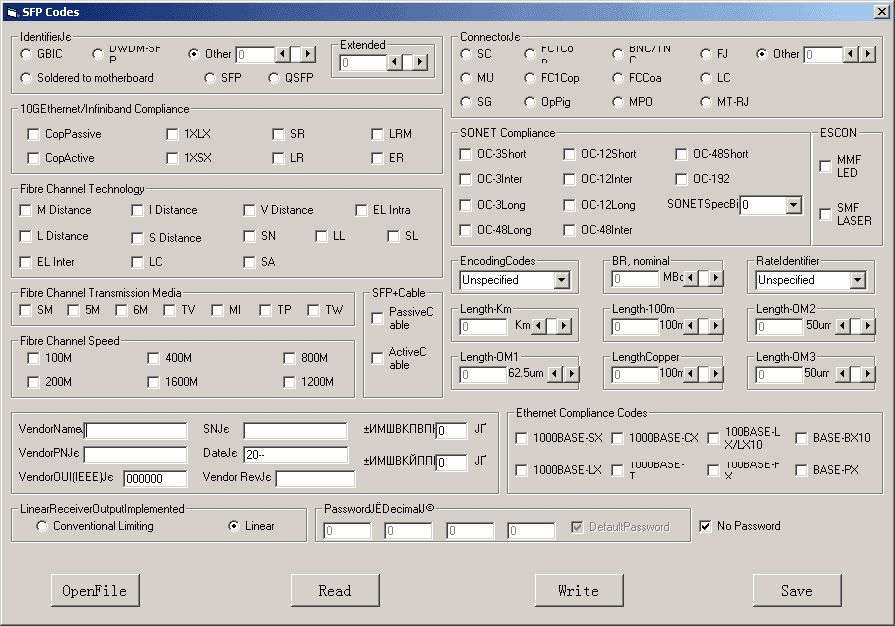Click right arrow of Length-OM3 scrollbar

tap(867, 374)
